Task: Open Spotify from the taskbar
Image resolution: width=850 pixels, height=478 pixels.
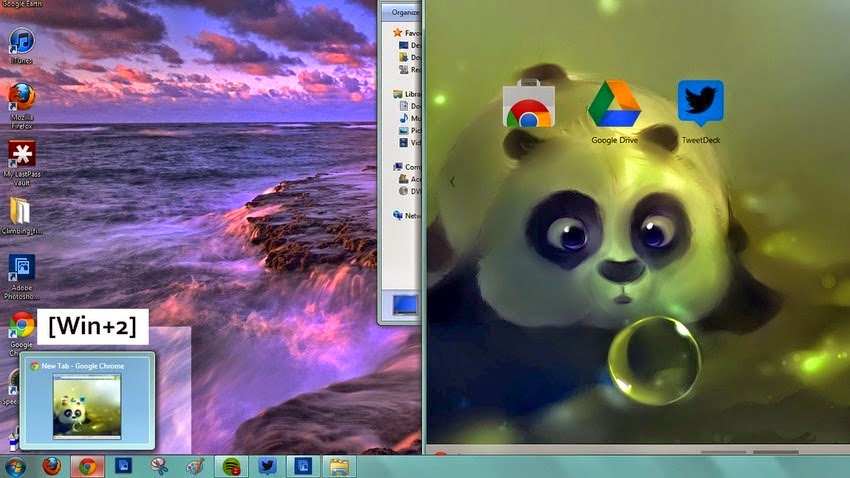Action: coord(231,466)
